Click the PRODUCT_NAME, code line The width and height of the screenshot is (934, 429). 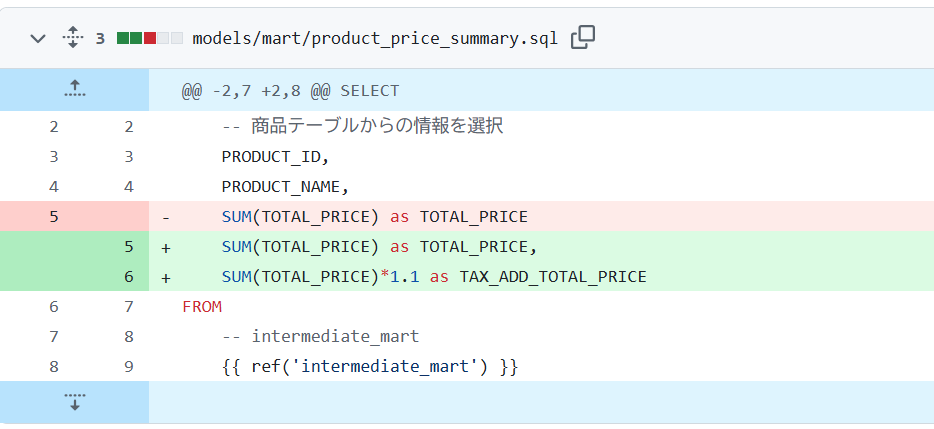[x=541, y=186]
